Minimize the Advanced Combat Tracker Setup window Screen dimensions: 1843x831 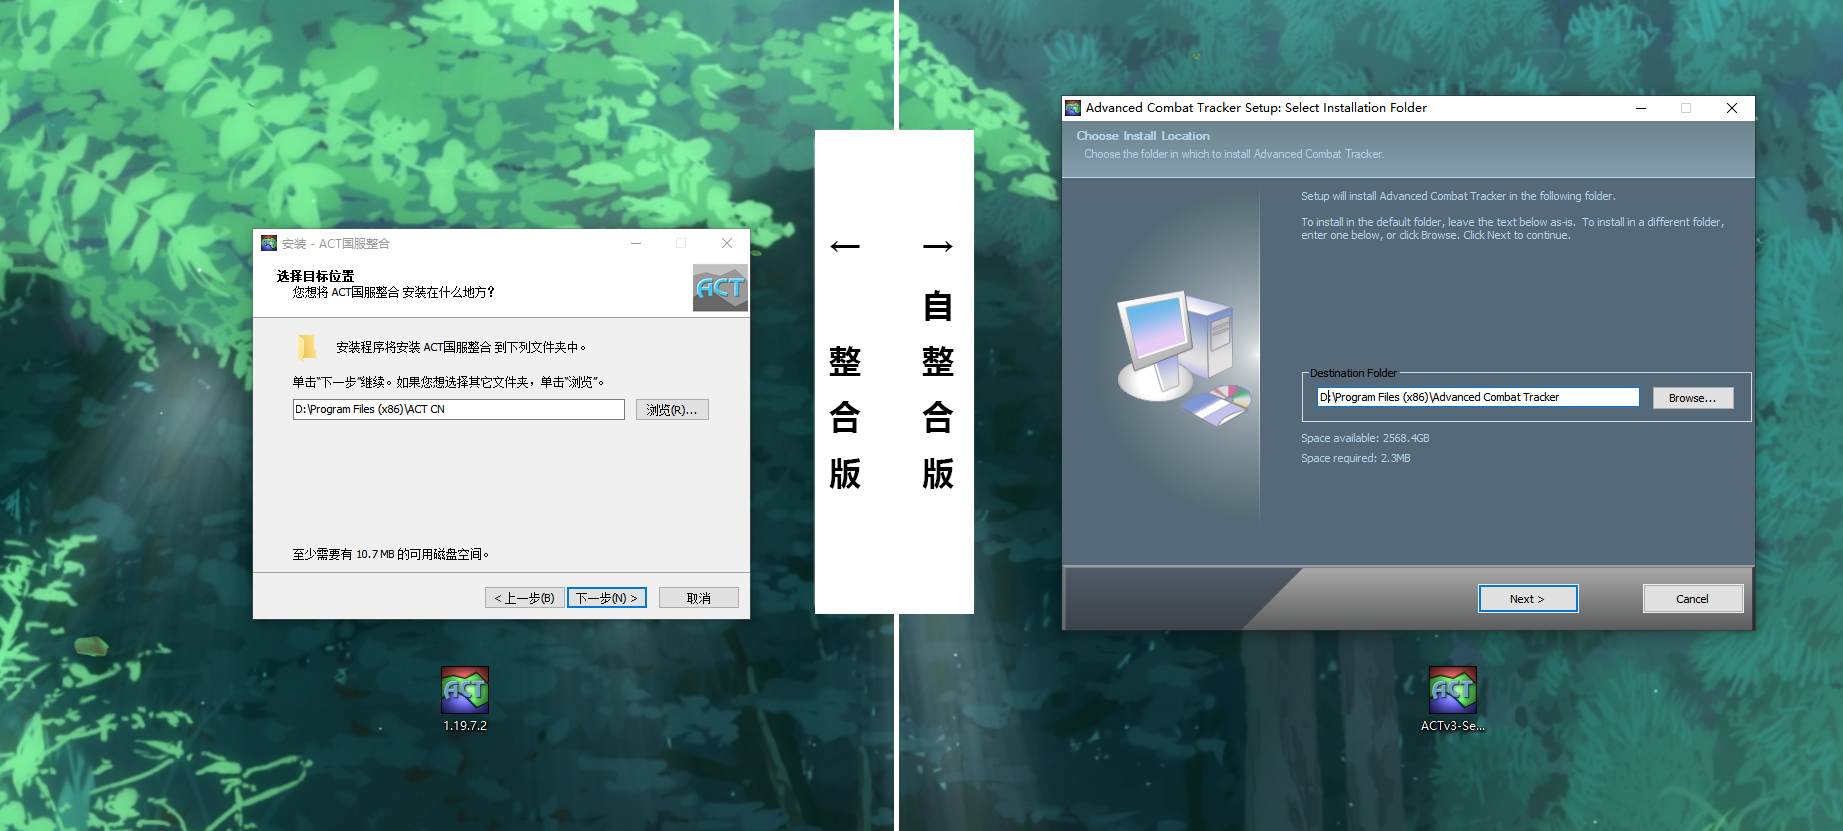click(1641, 108)
